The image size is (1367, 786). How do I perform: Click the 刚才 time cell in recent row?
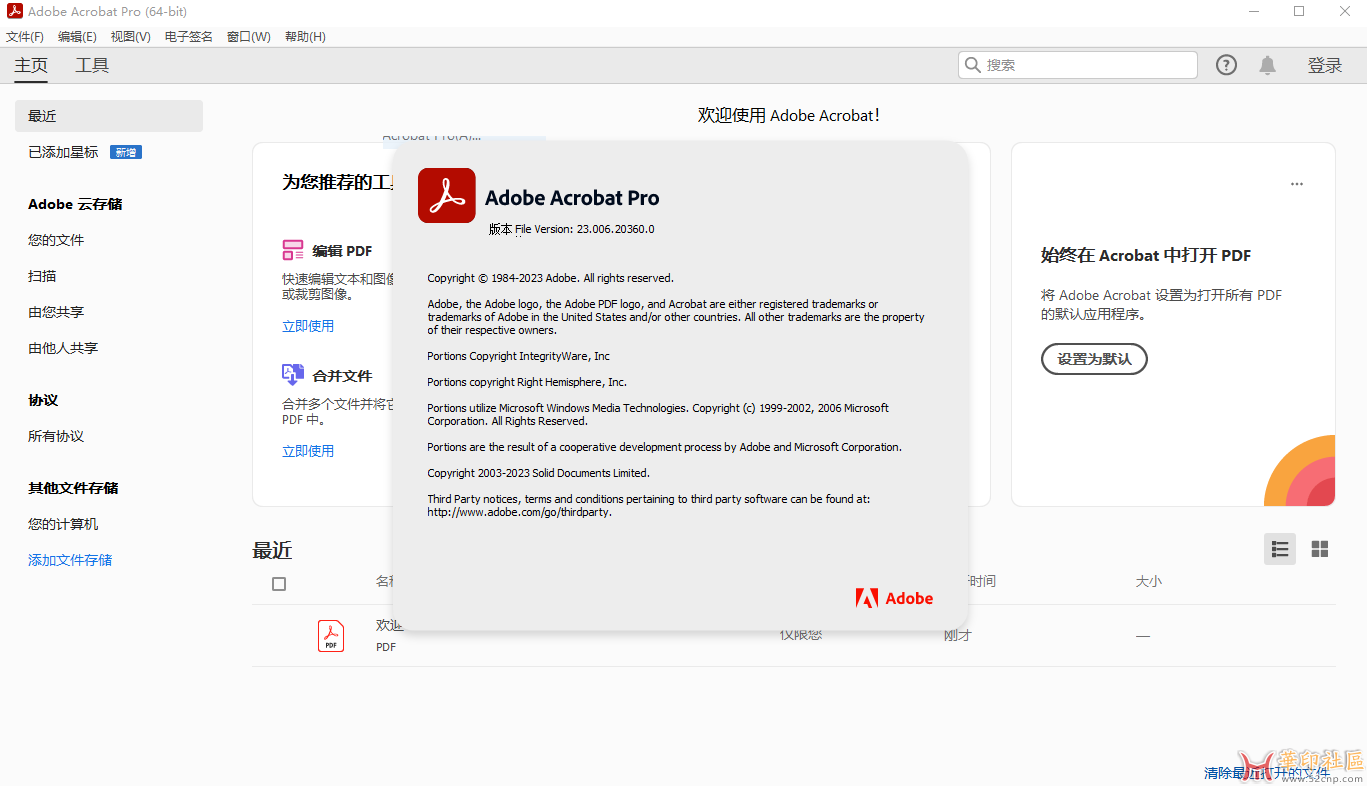click(x=958, y=635)
